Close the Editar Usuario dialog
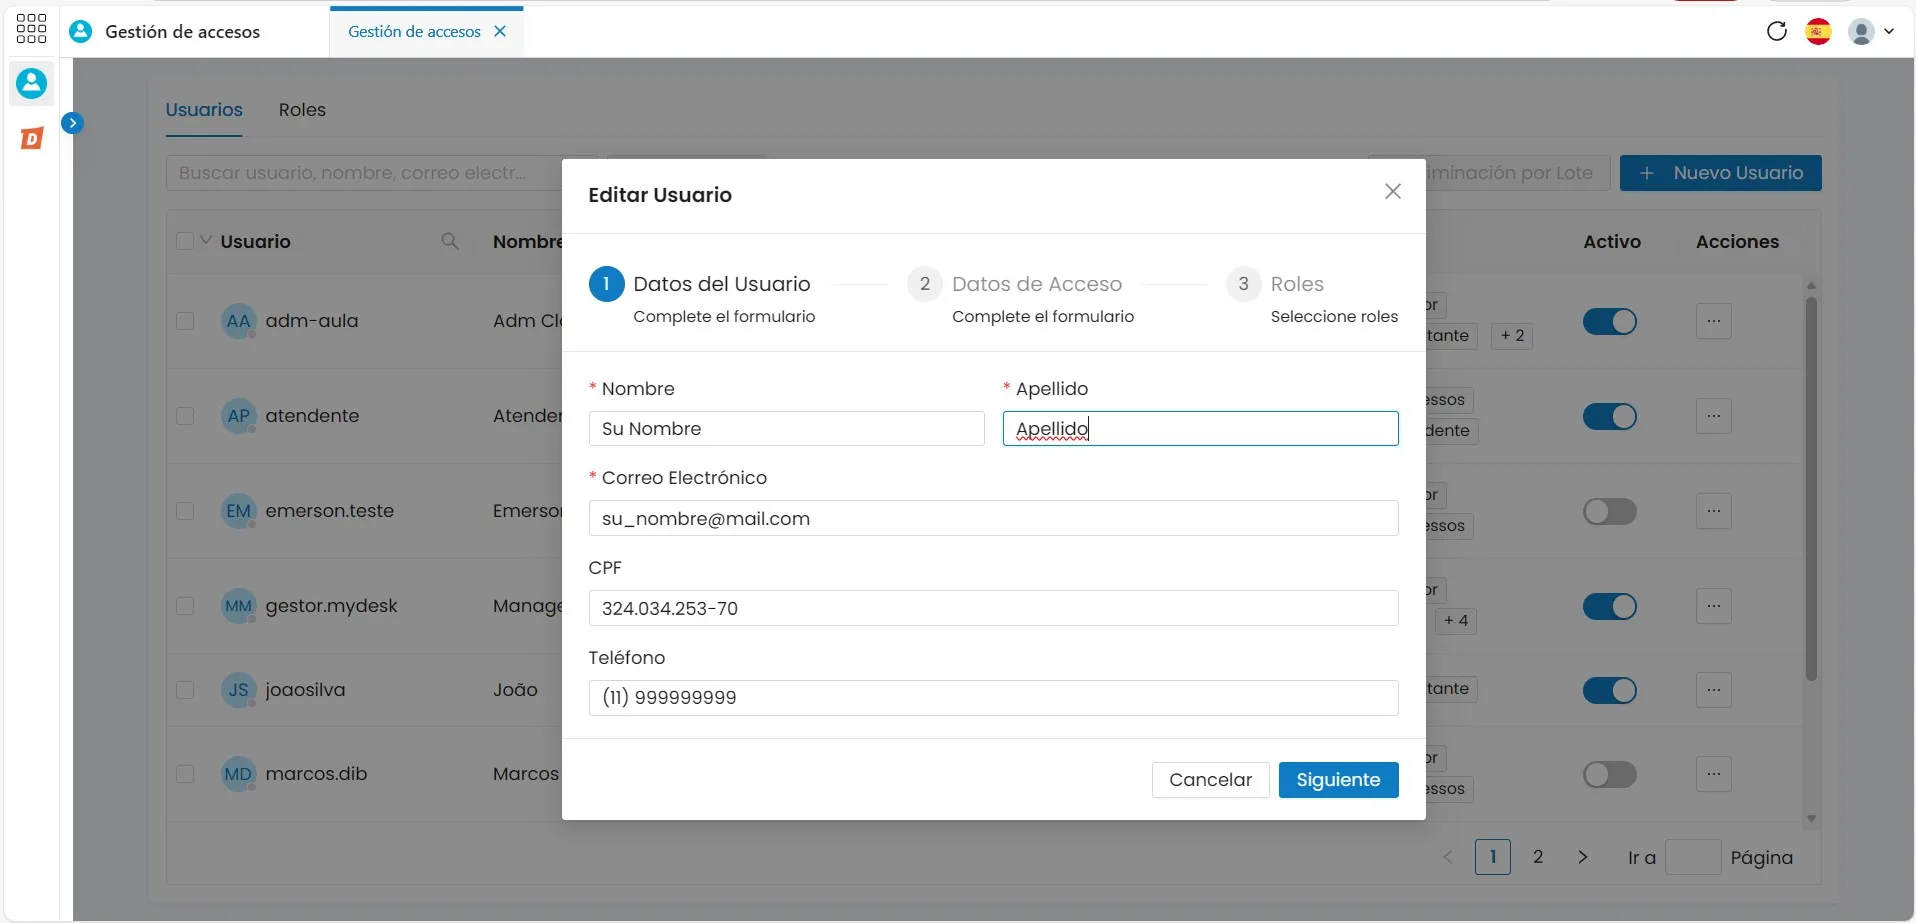 tap(1392, 191)
